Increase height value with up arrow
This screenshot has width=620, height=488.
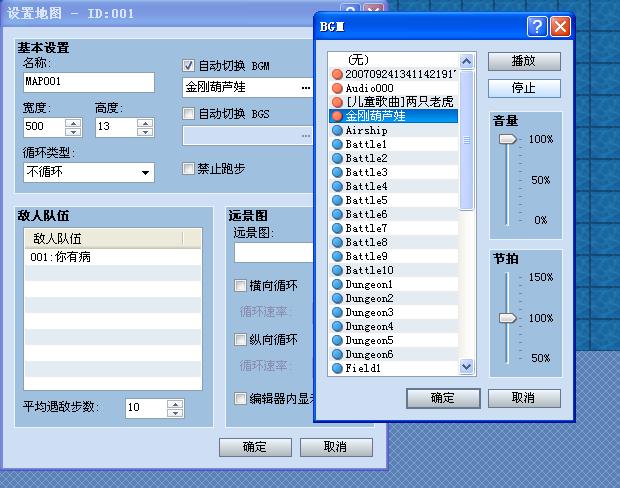click(145, 123)
